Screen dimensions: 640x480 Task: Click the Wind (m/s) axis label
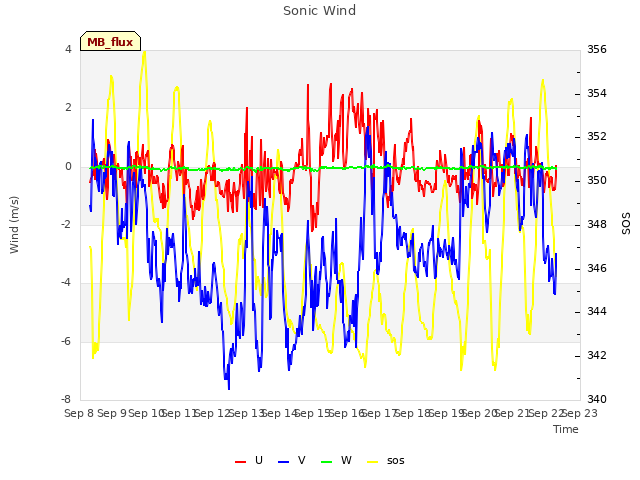click(x=14, y=225)
